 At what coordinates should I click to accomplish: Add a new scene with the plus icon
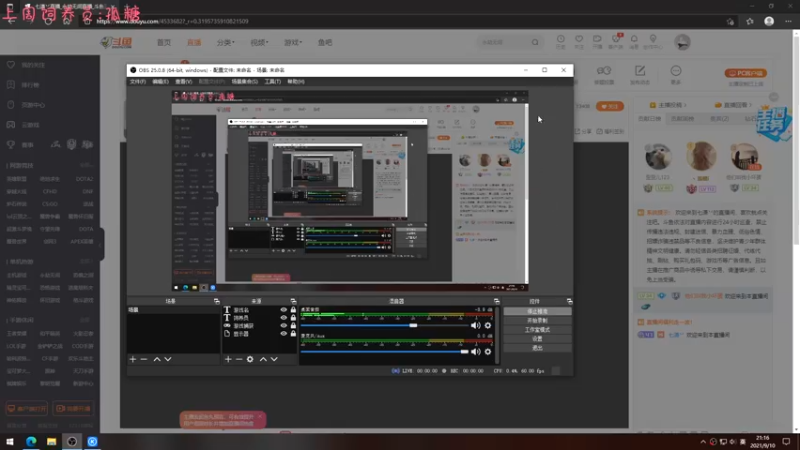pyautogui.click(x=133, y=359)
